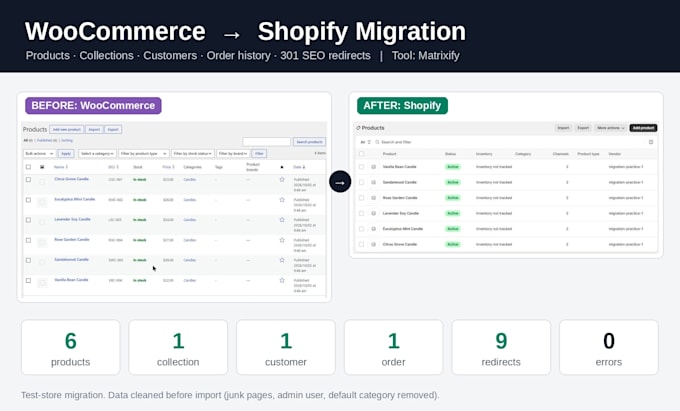This screenshot has width=680, height=411.
Task: Click the '9 redirects' stat card
Action: pos(501,347)
